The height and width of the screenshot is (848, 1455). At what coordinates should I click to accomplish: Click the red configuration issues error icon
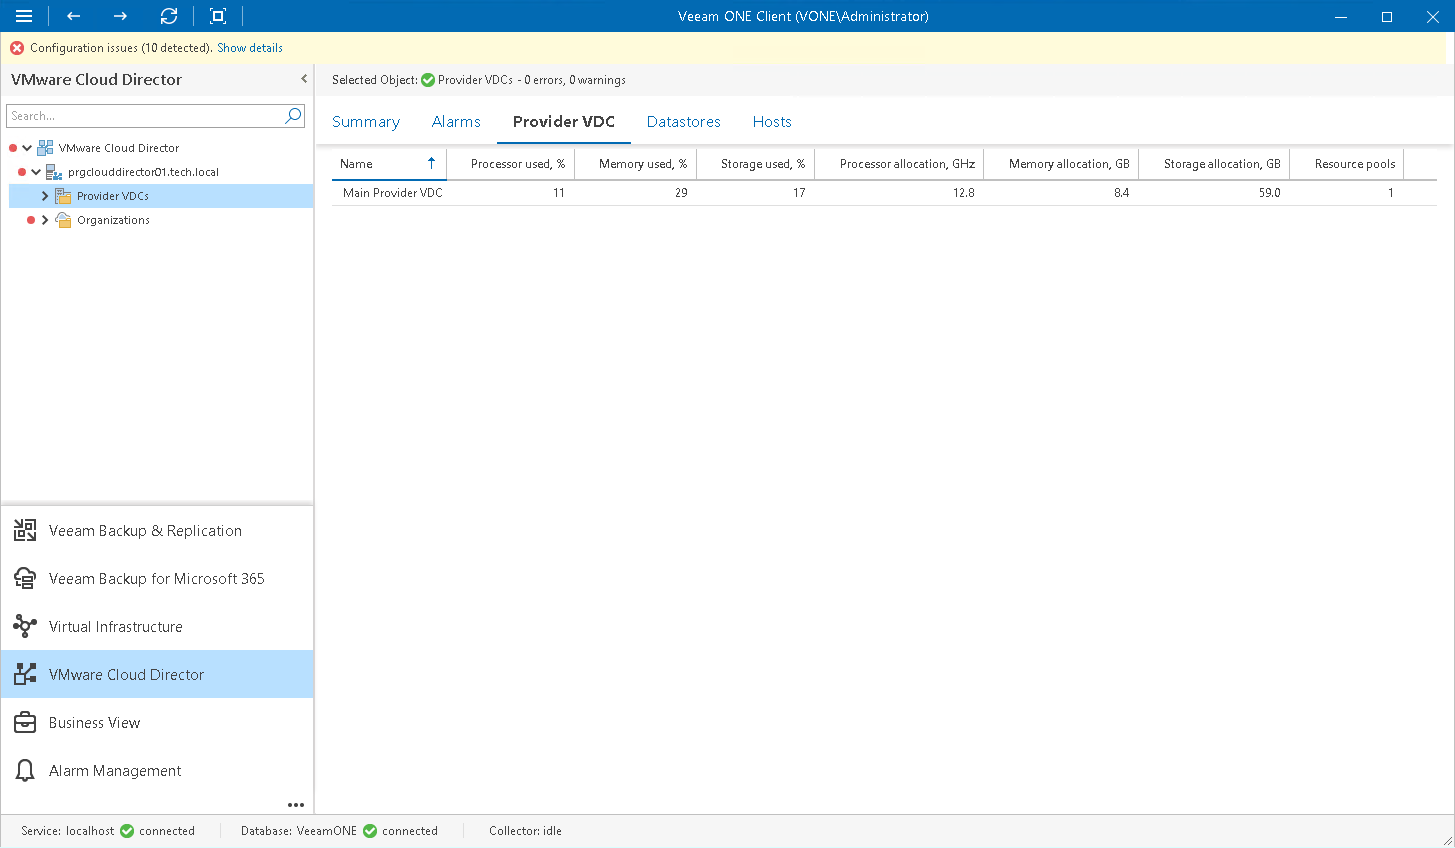[17, 48]
